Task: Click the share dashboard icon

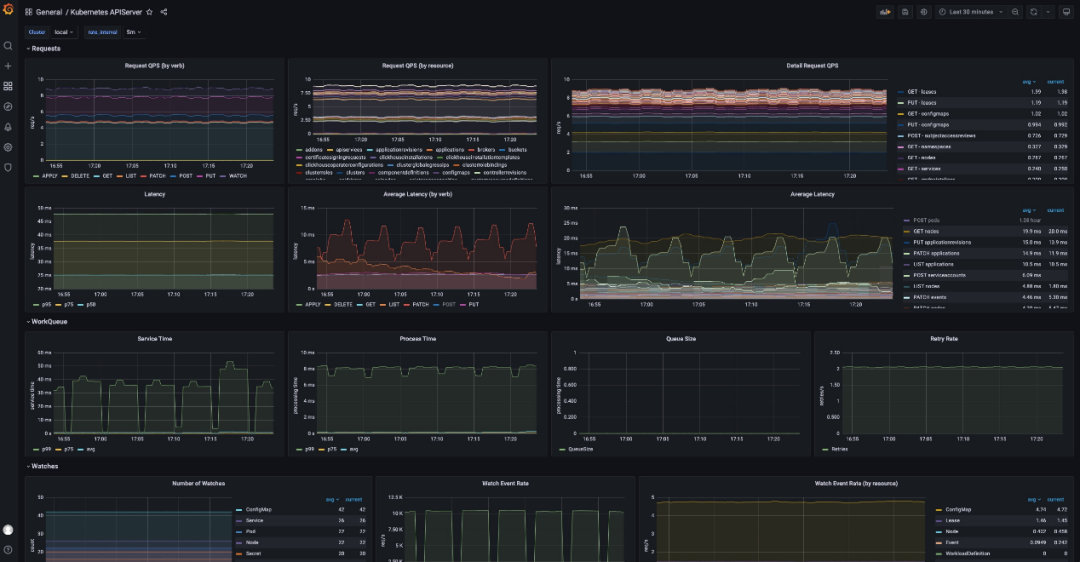Action: pos(164,12)
